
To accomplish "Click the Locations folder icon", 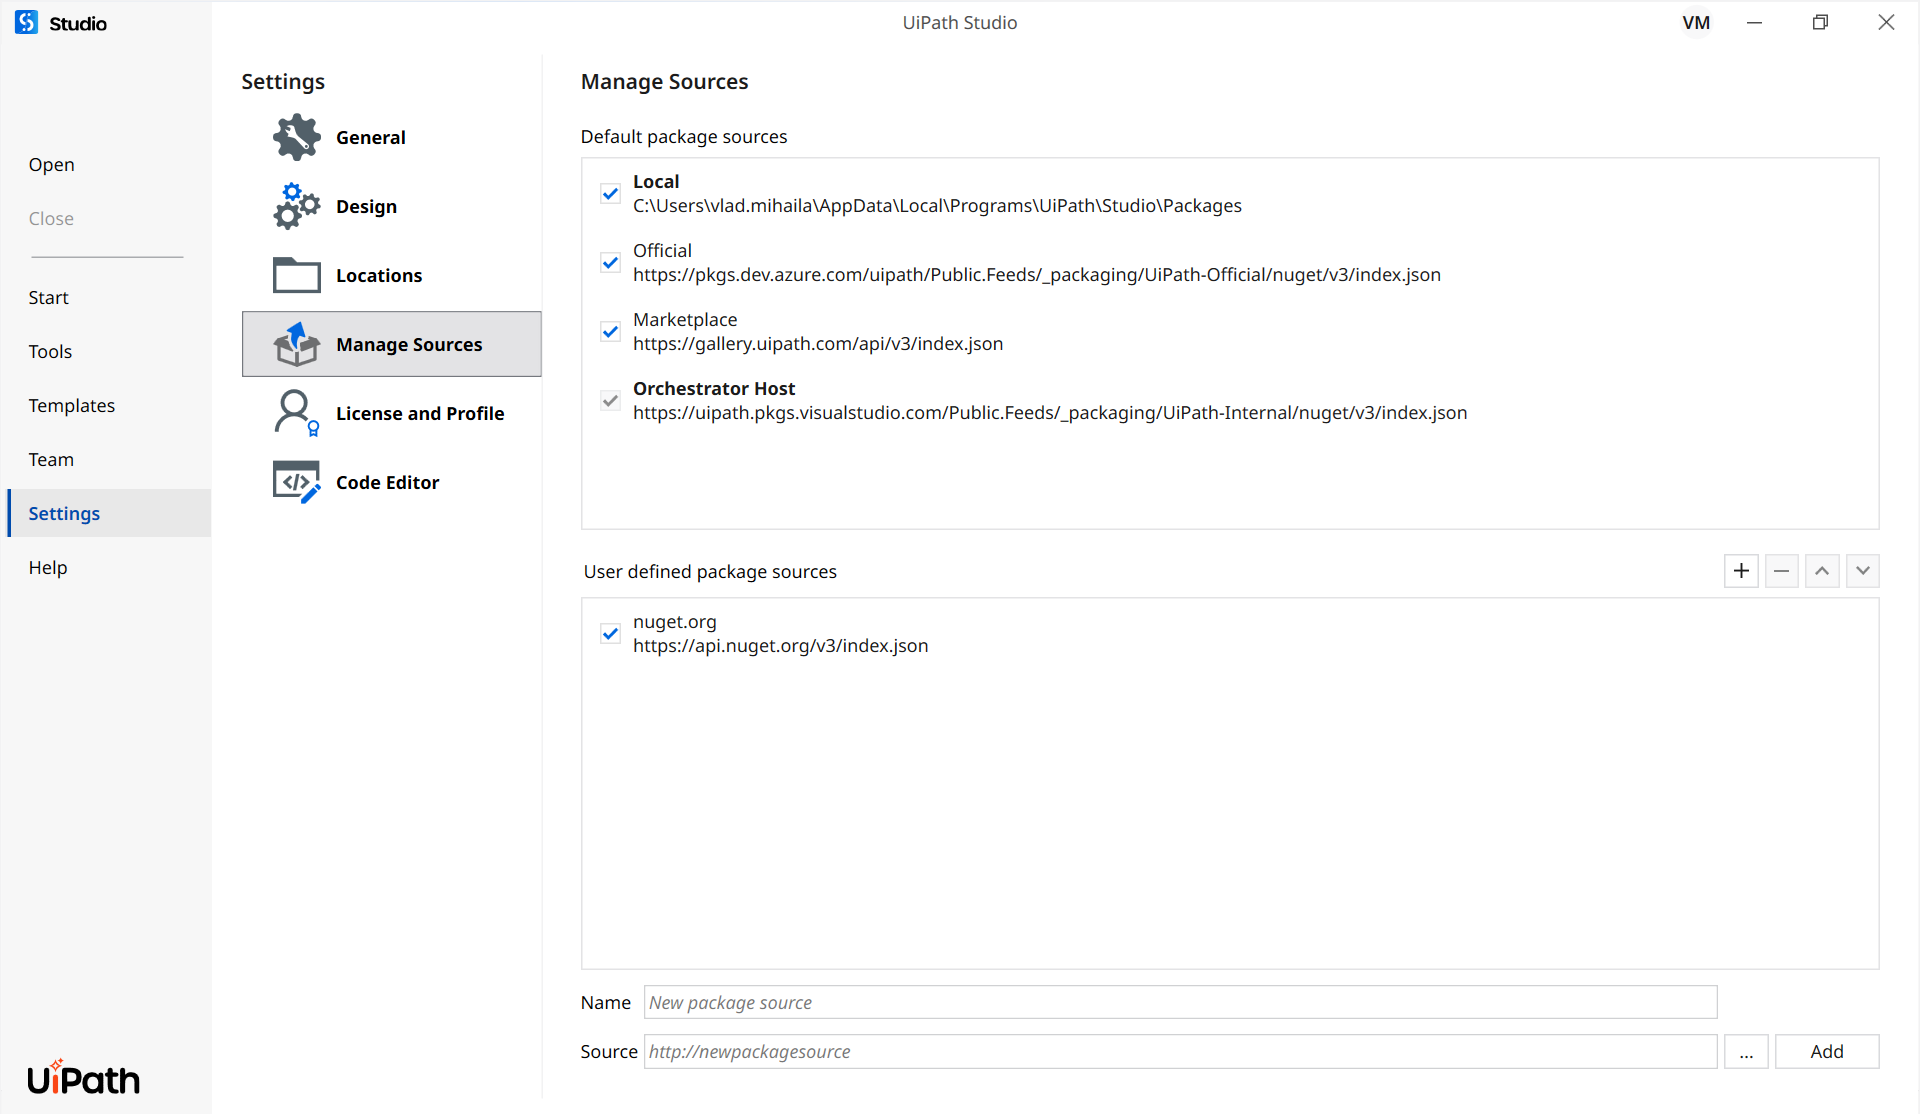I will [x=296, y=275].
